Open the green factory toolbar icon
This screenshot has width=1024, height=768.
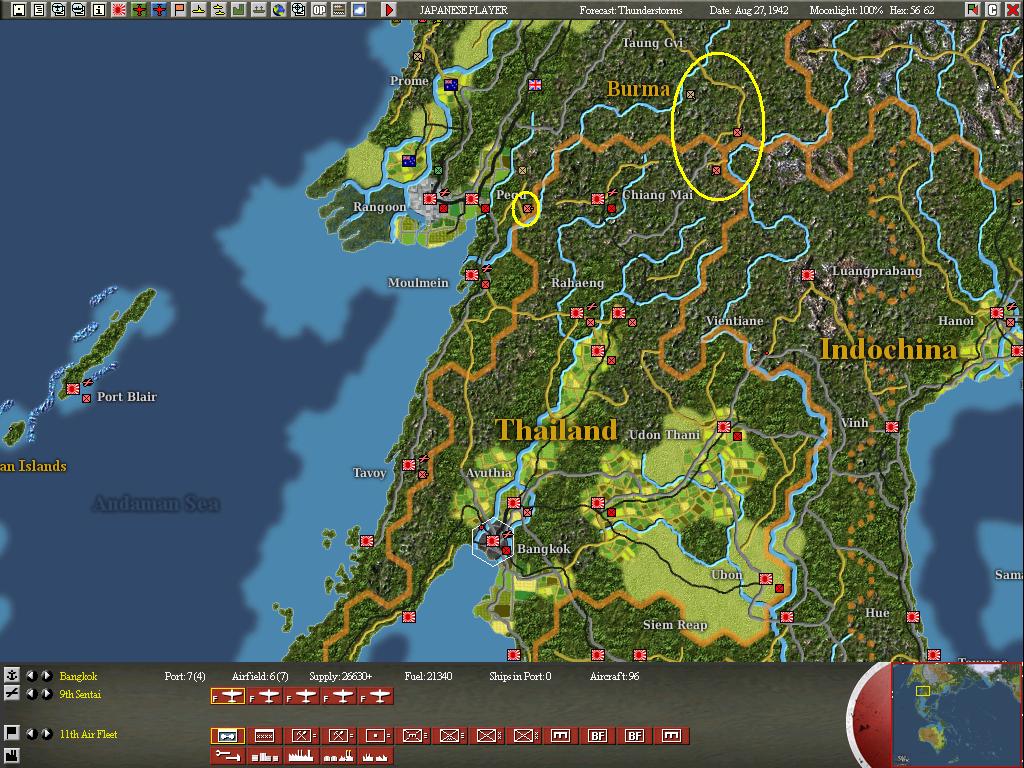(239, 10)
